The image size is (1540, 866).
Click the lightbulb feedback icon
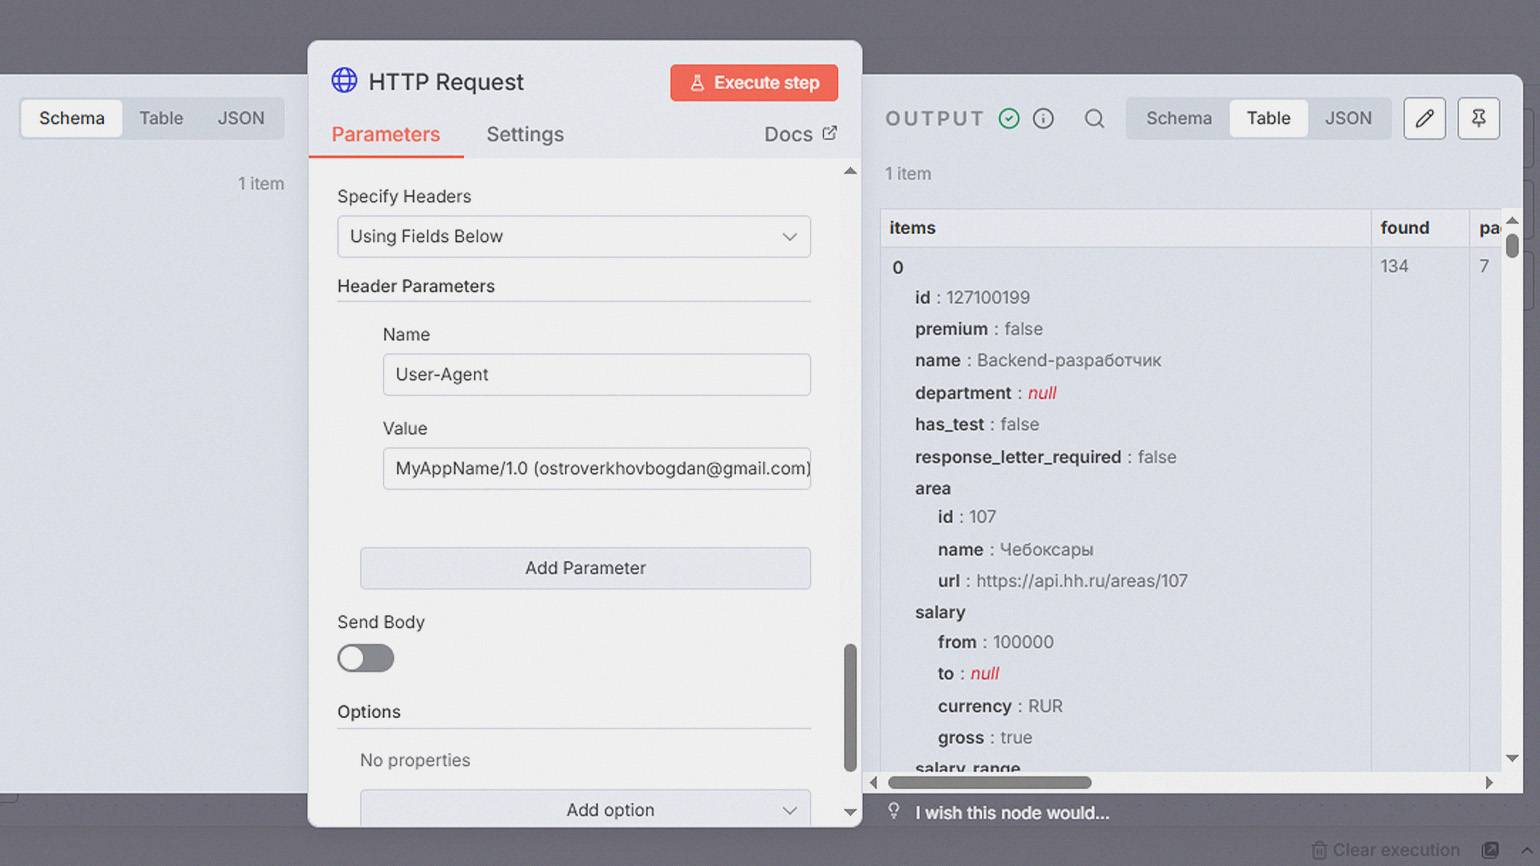pos(894,811)
